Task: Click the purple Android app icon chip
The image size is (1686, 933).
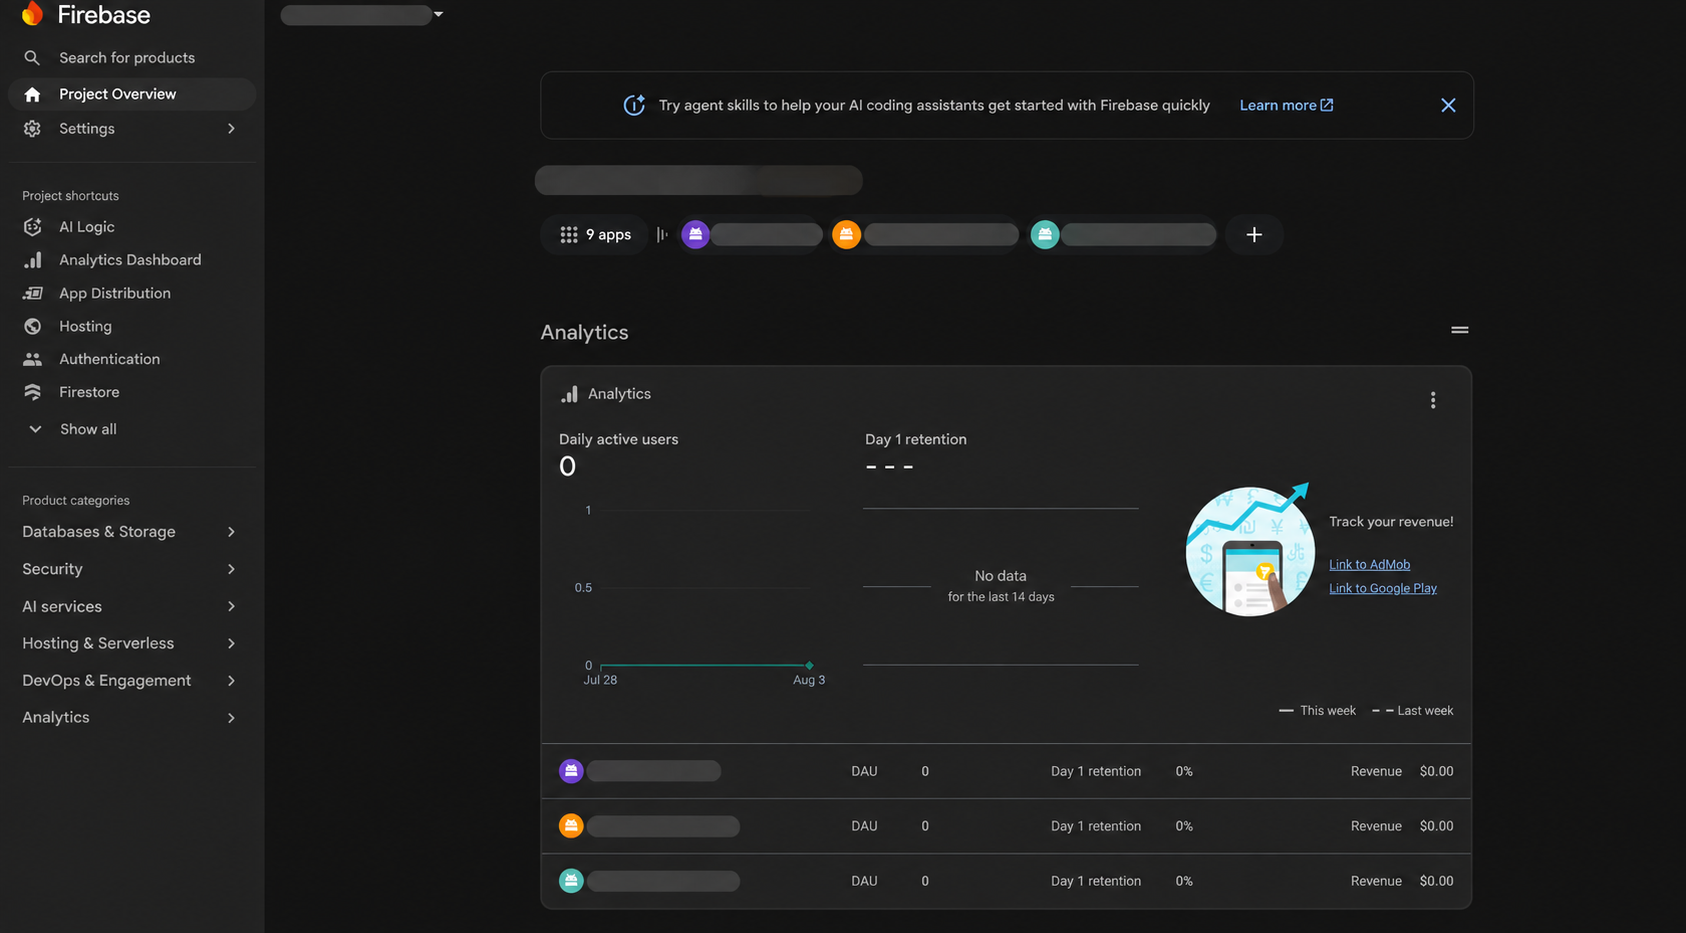Action: click(695, 234)
